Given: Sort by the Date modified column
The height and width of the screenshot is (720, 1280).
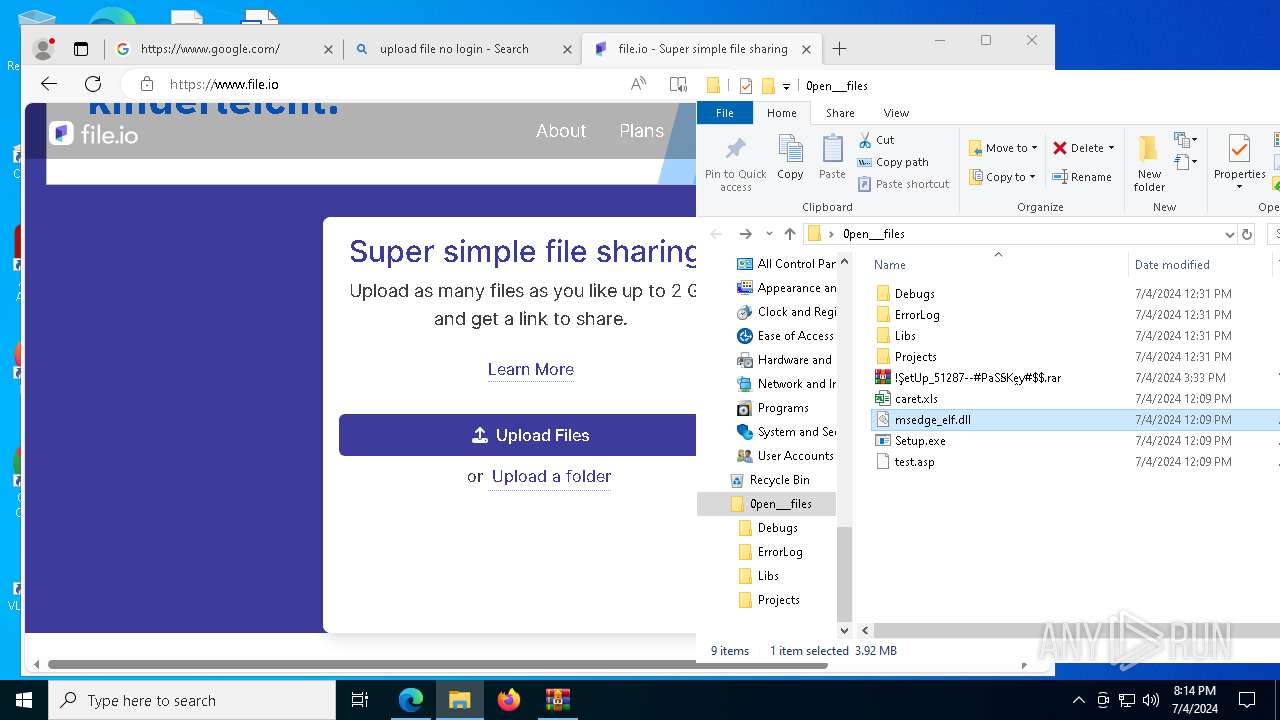Looking at the screenshot, I should click(x=1172, y=265).
